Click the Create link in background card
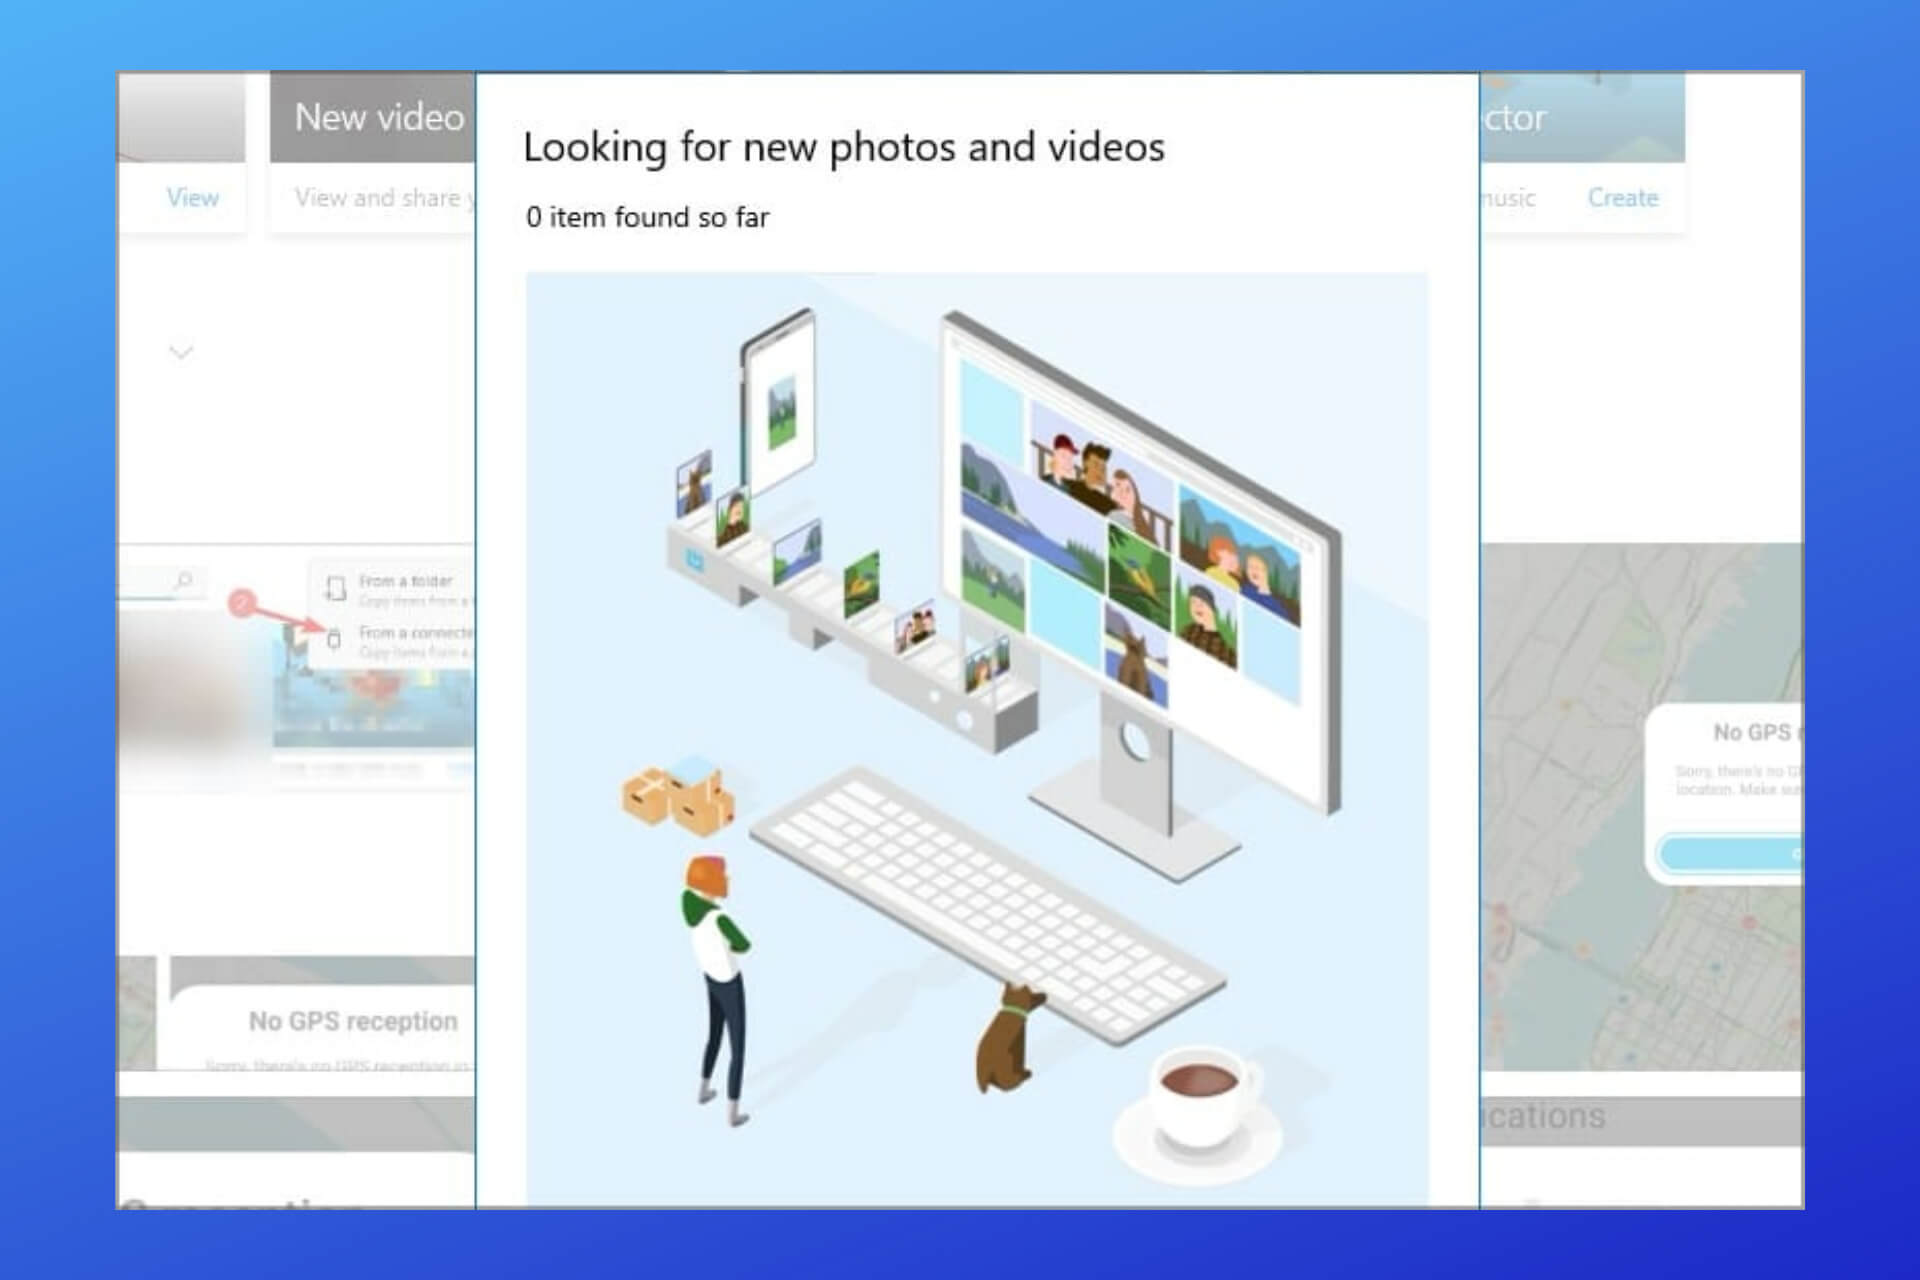1920x1280 pixels. click(1623, 197)
